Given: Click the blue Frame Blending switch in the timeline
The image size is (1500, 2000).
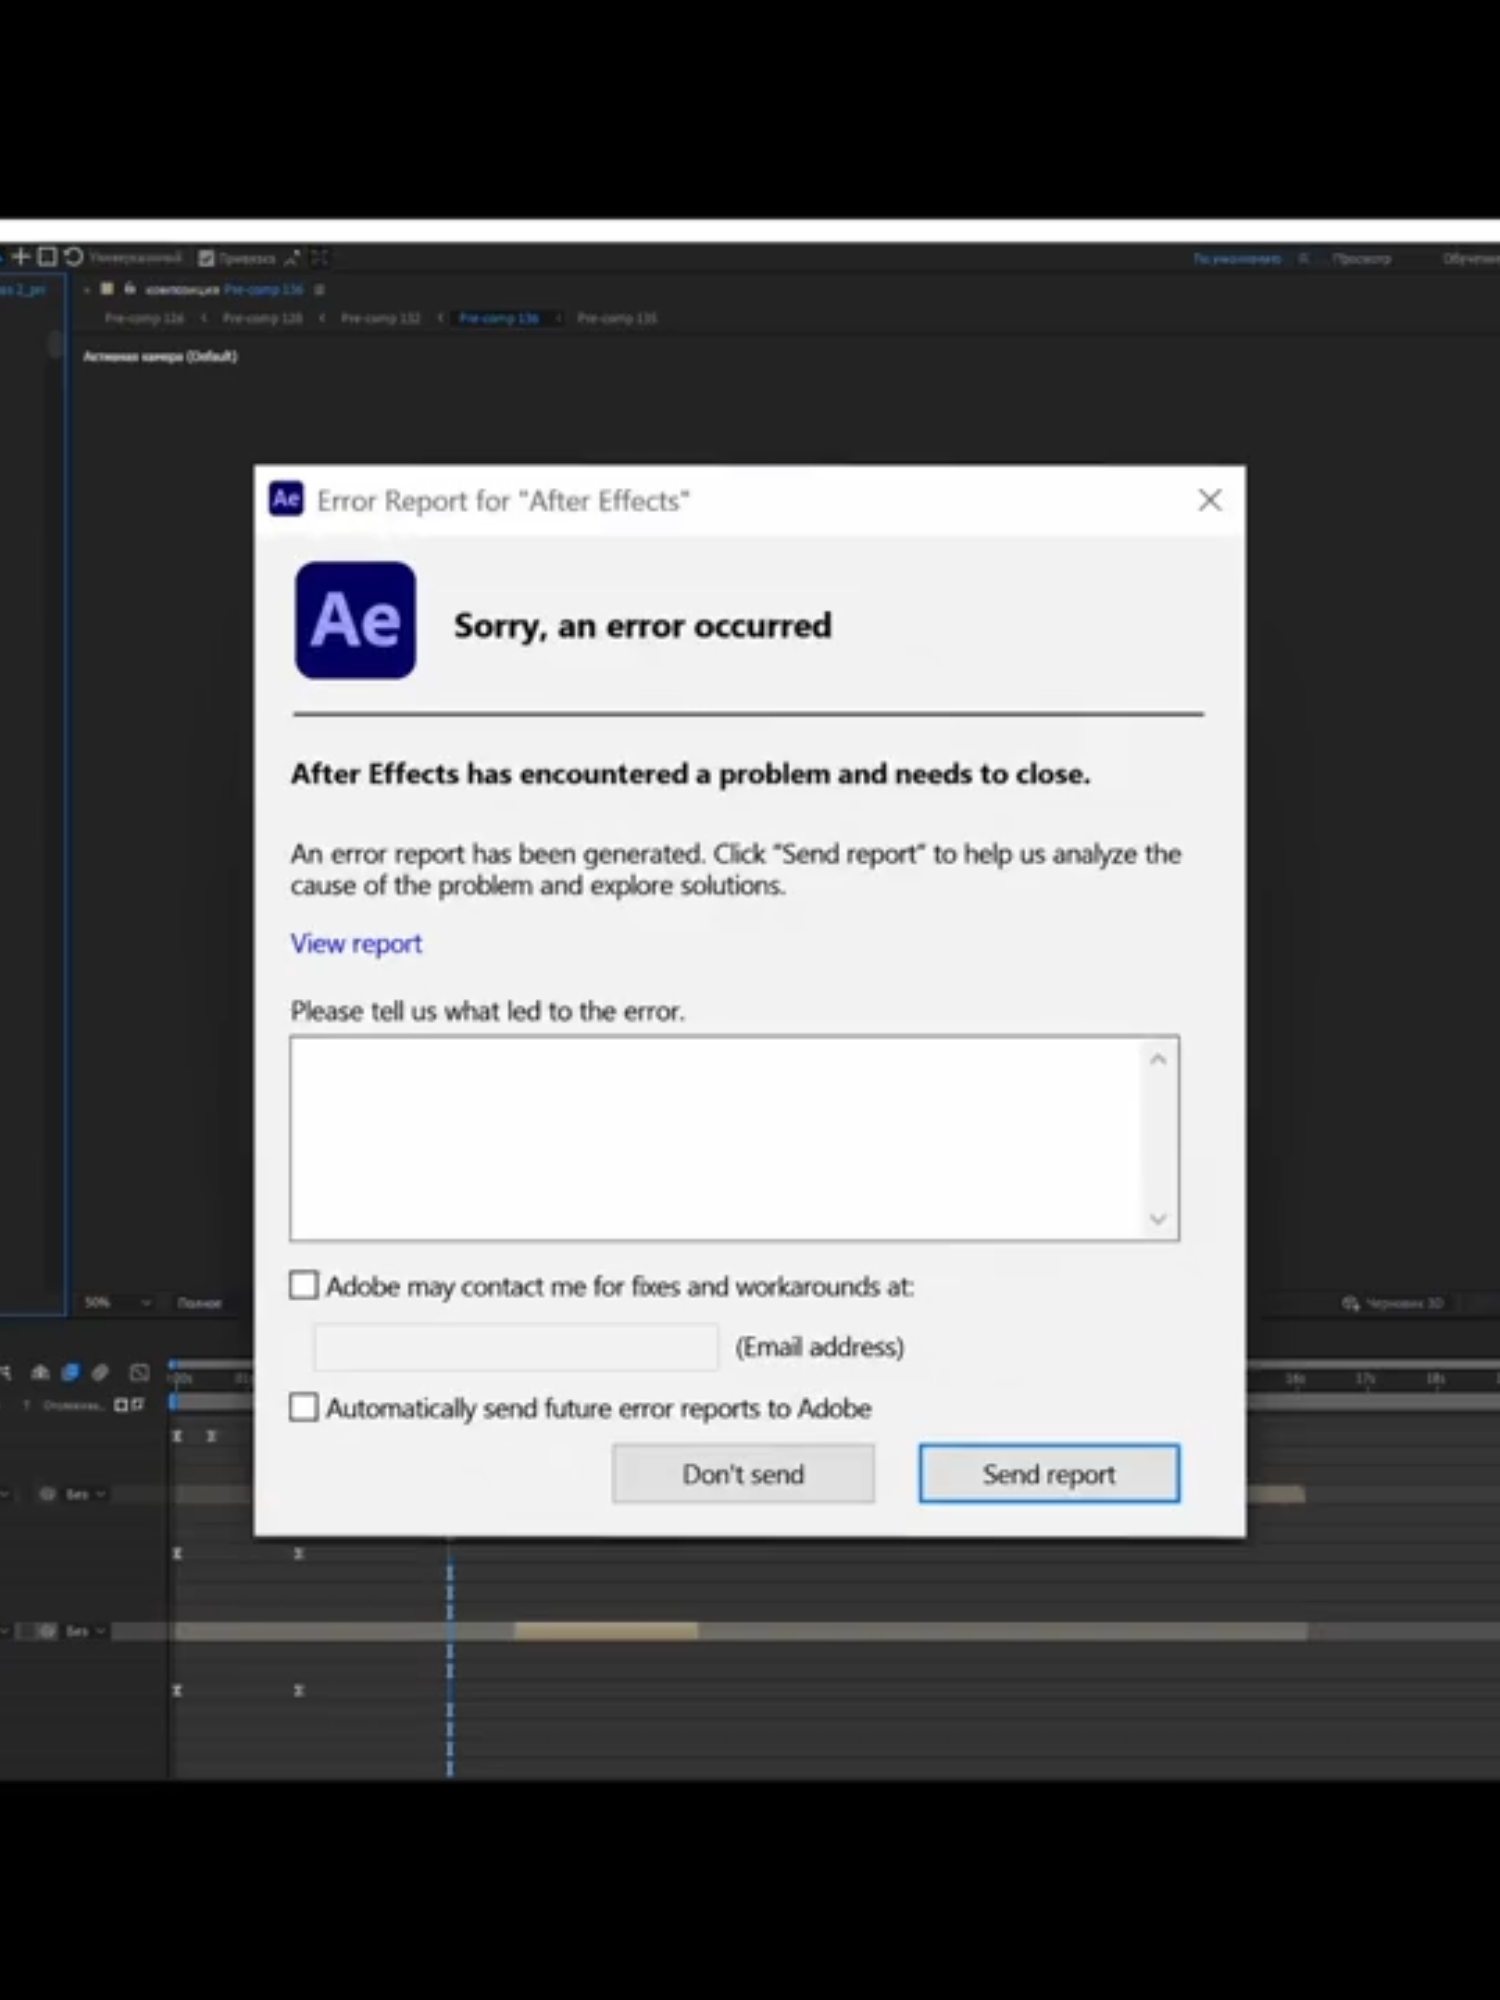Looking at the screenshot, I should click(70, 1373).
